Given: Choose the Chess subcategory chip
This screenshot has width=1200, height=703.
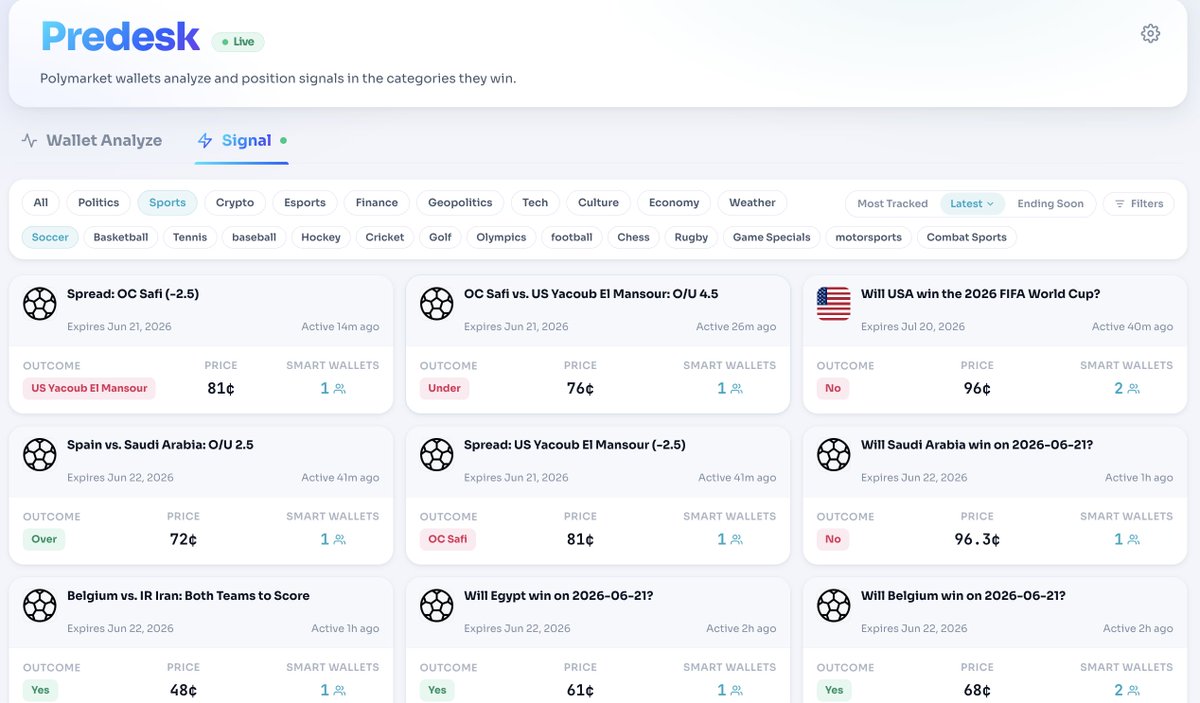Looking at the screenshot, I should click(634, 238).
